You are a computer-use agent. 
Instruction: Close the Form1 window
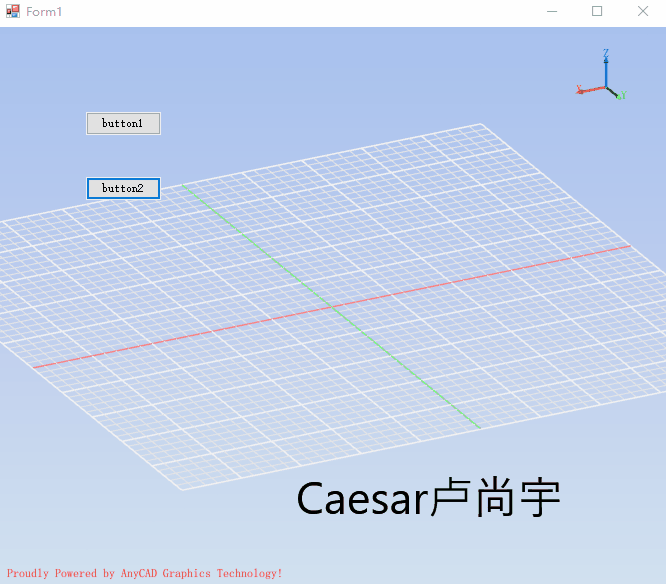point(643,11)
